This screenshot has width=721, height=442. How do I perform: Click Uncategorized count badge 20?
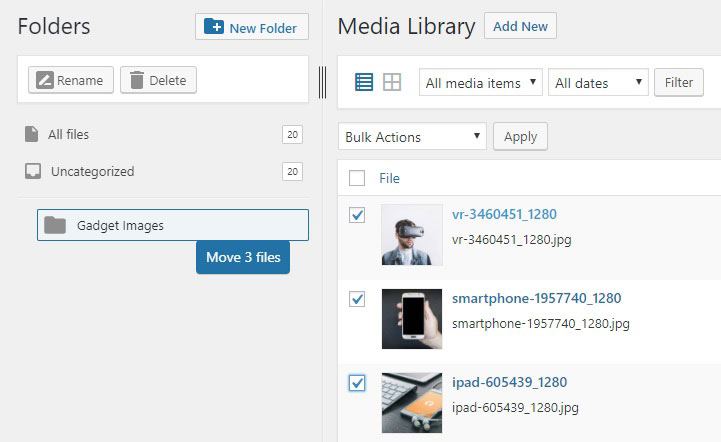(x=292, y=171)
